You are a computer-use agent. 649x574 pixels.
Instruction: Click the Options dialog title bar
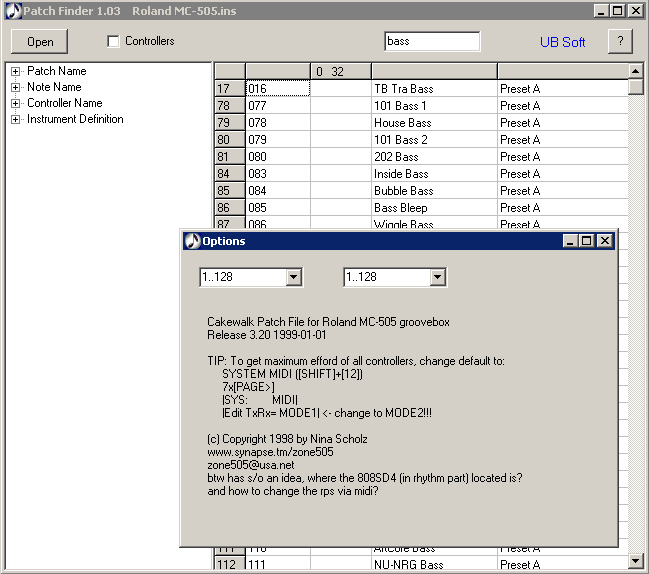point(399,241)
